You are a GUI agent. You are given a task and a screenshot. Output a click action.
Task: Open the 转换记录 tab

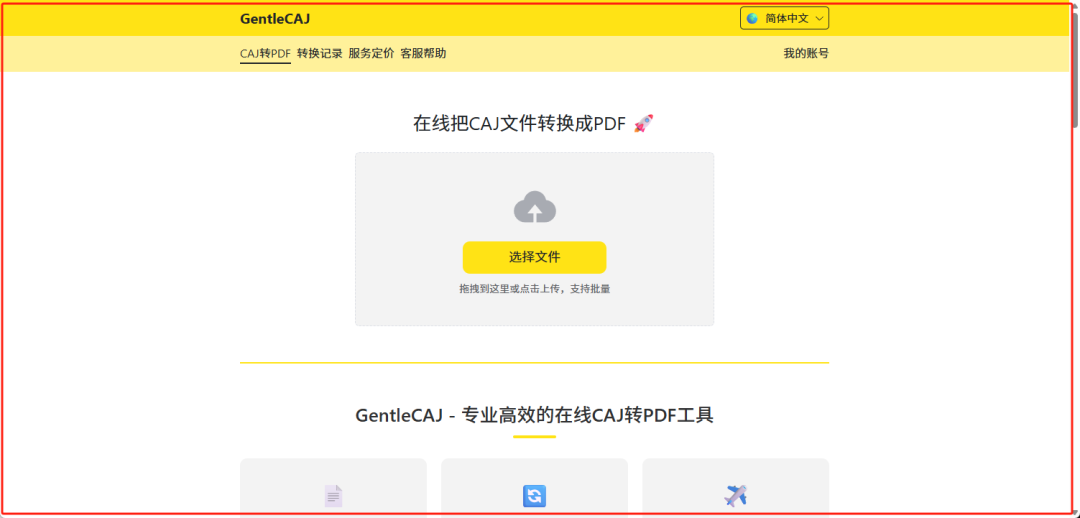point(320,53)
